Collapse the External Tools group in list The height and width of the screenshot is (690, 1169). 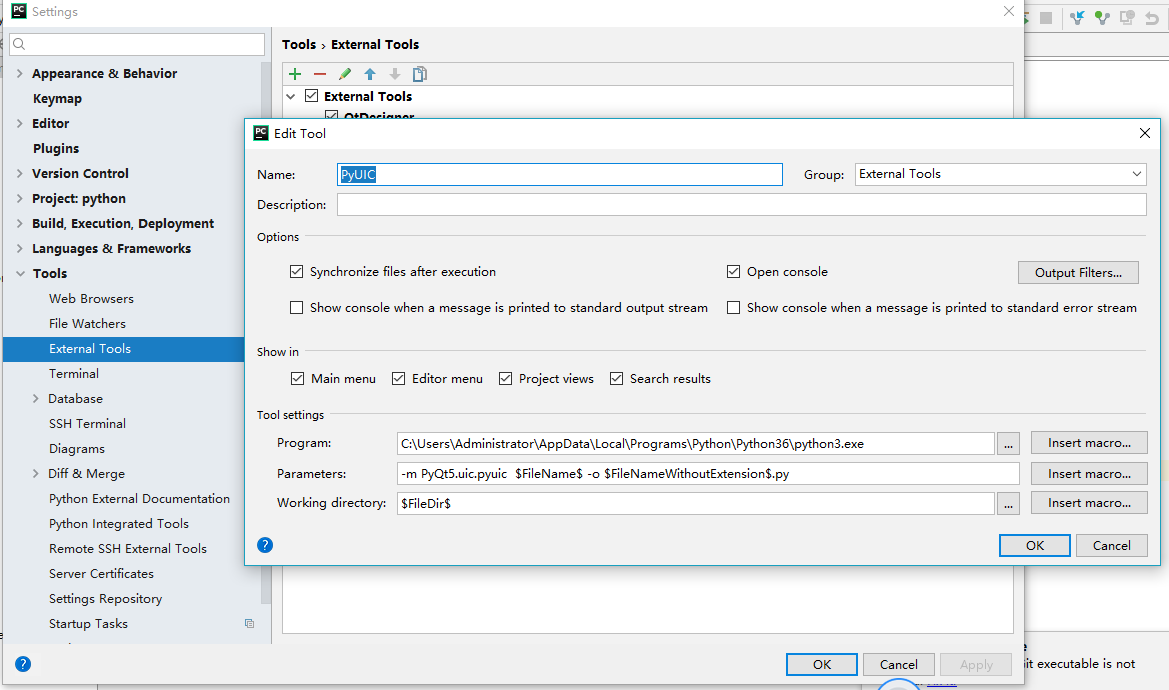point(291,96)
